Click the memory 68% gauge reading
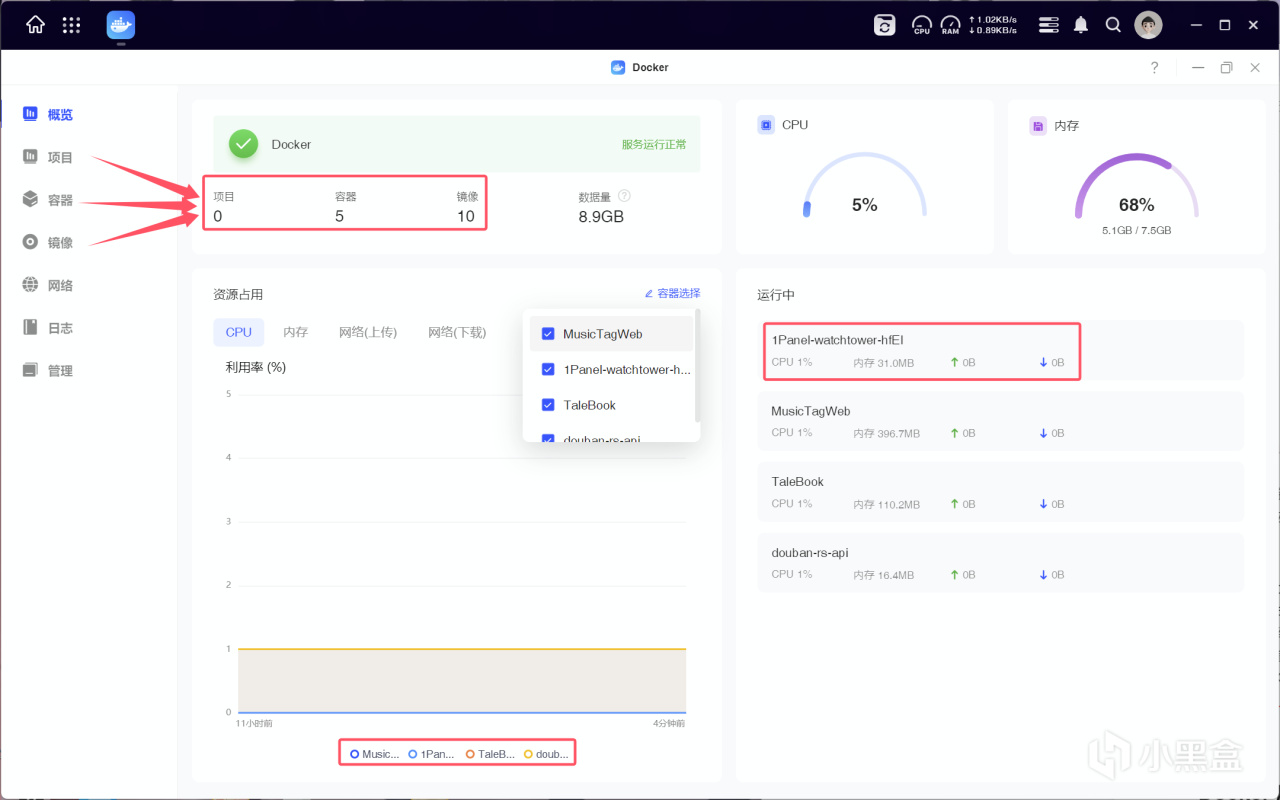This screenshot has width=1280, height=800. pos(1137,205)
